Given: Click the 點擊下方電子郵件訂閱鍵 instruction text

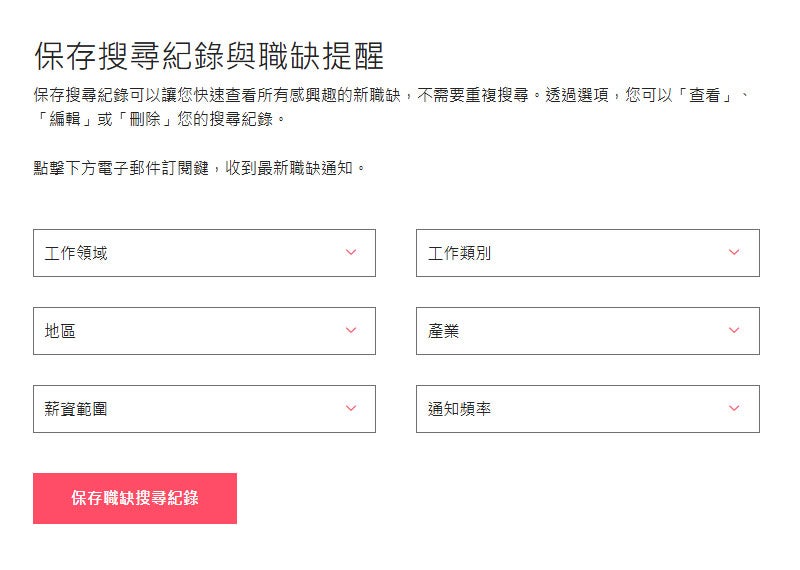Looking at the screenshot, I should point(200,168).
